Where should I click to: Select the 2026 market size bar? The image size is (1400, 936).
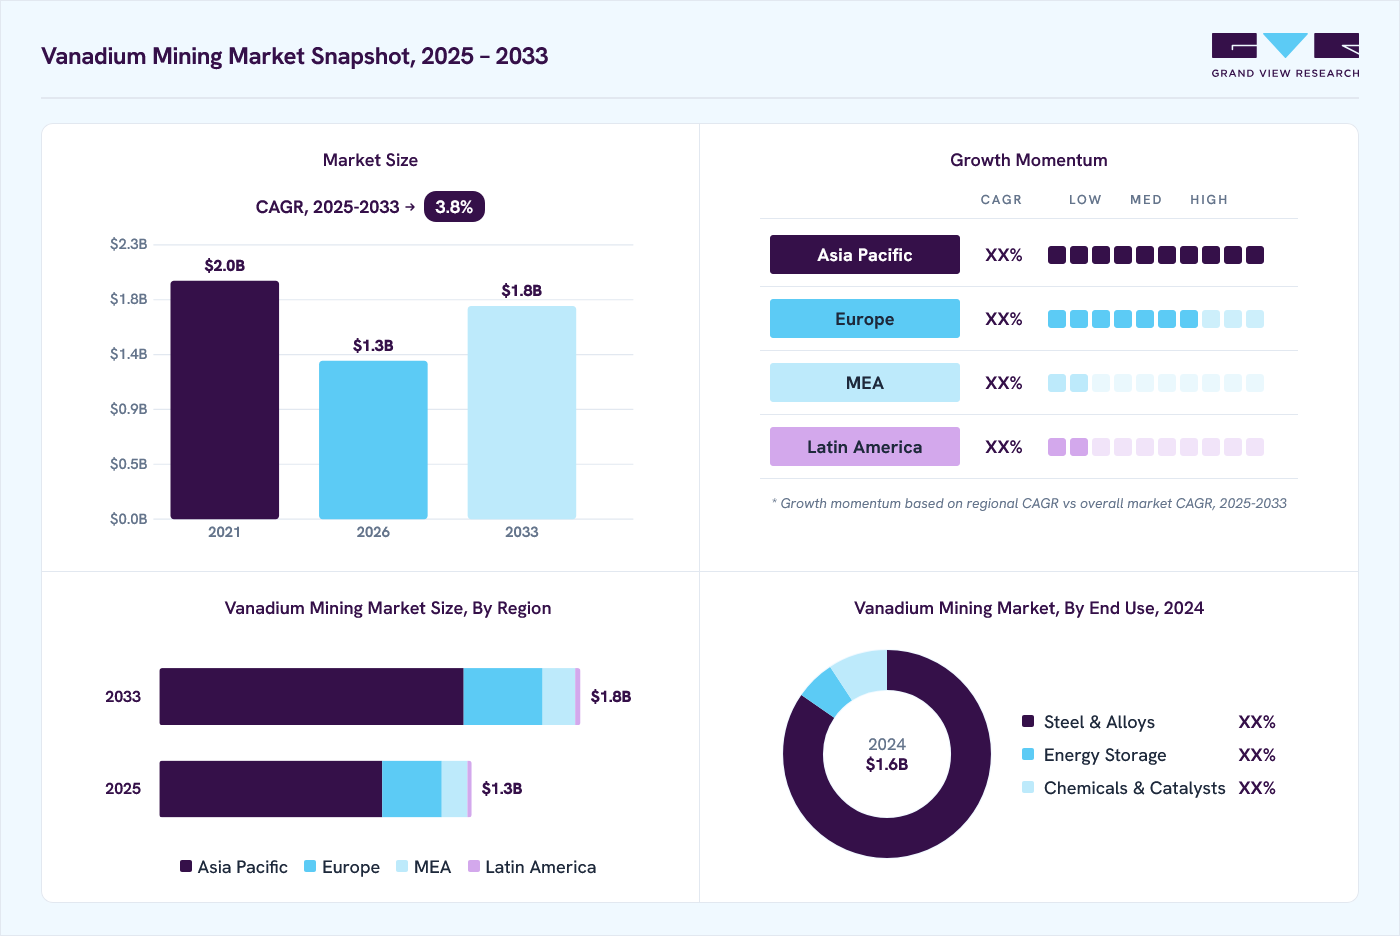point(373,440)
